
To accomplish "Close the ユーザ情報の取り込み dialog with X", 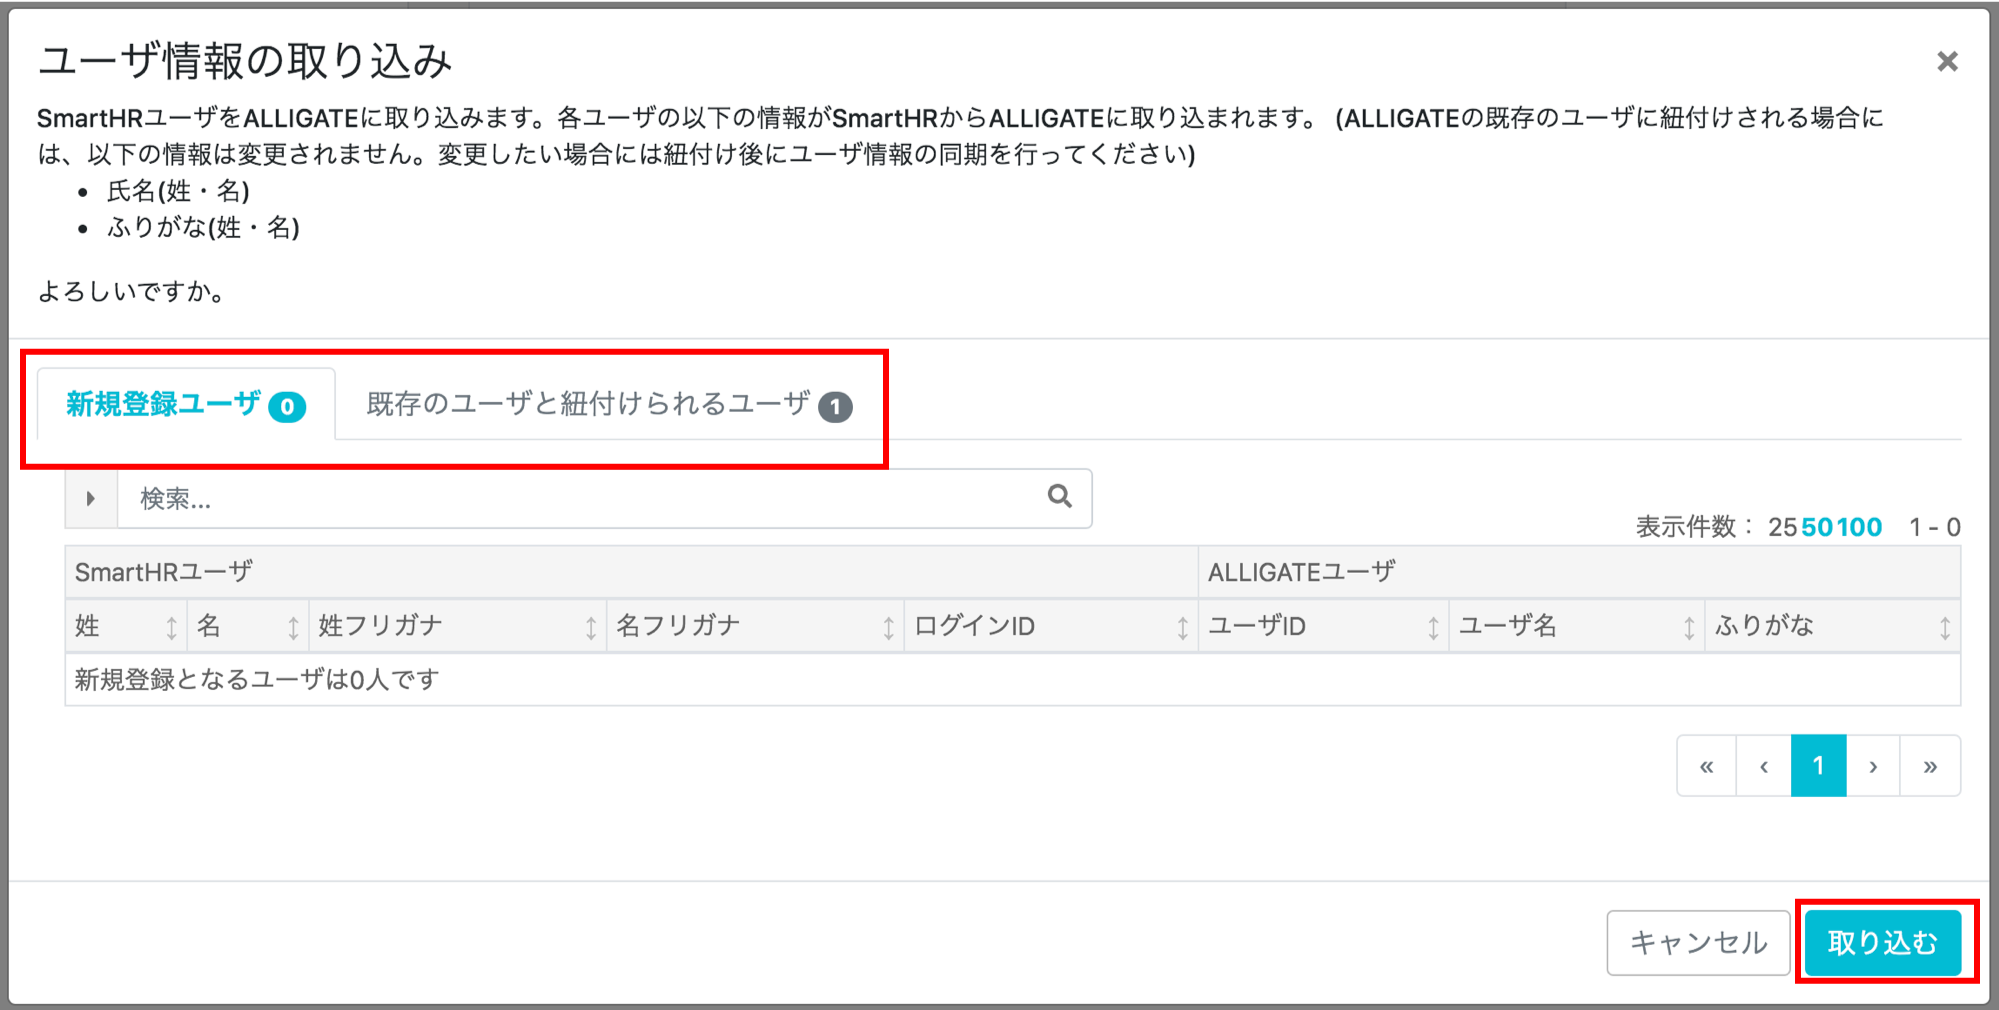I will tap(1947, 62).
